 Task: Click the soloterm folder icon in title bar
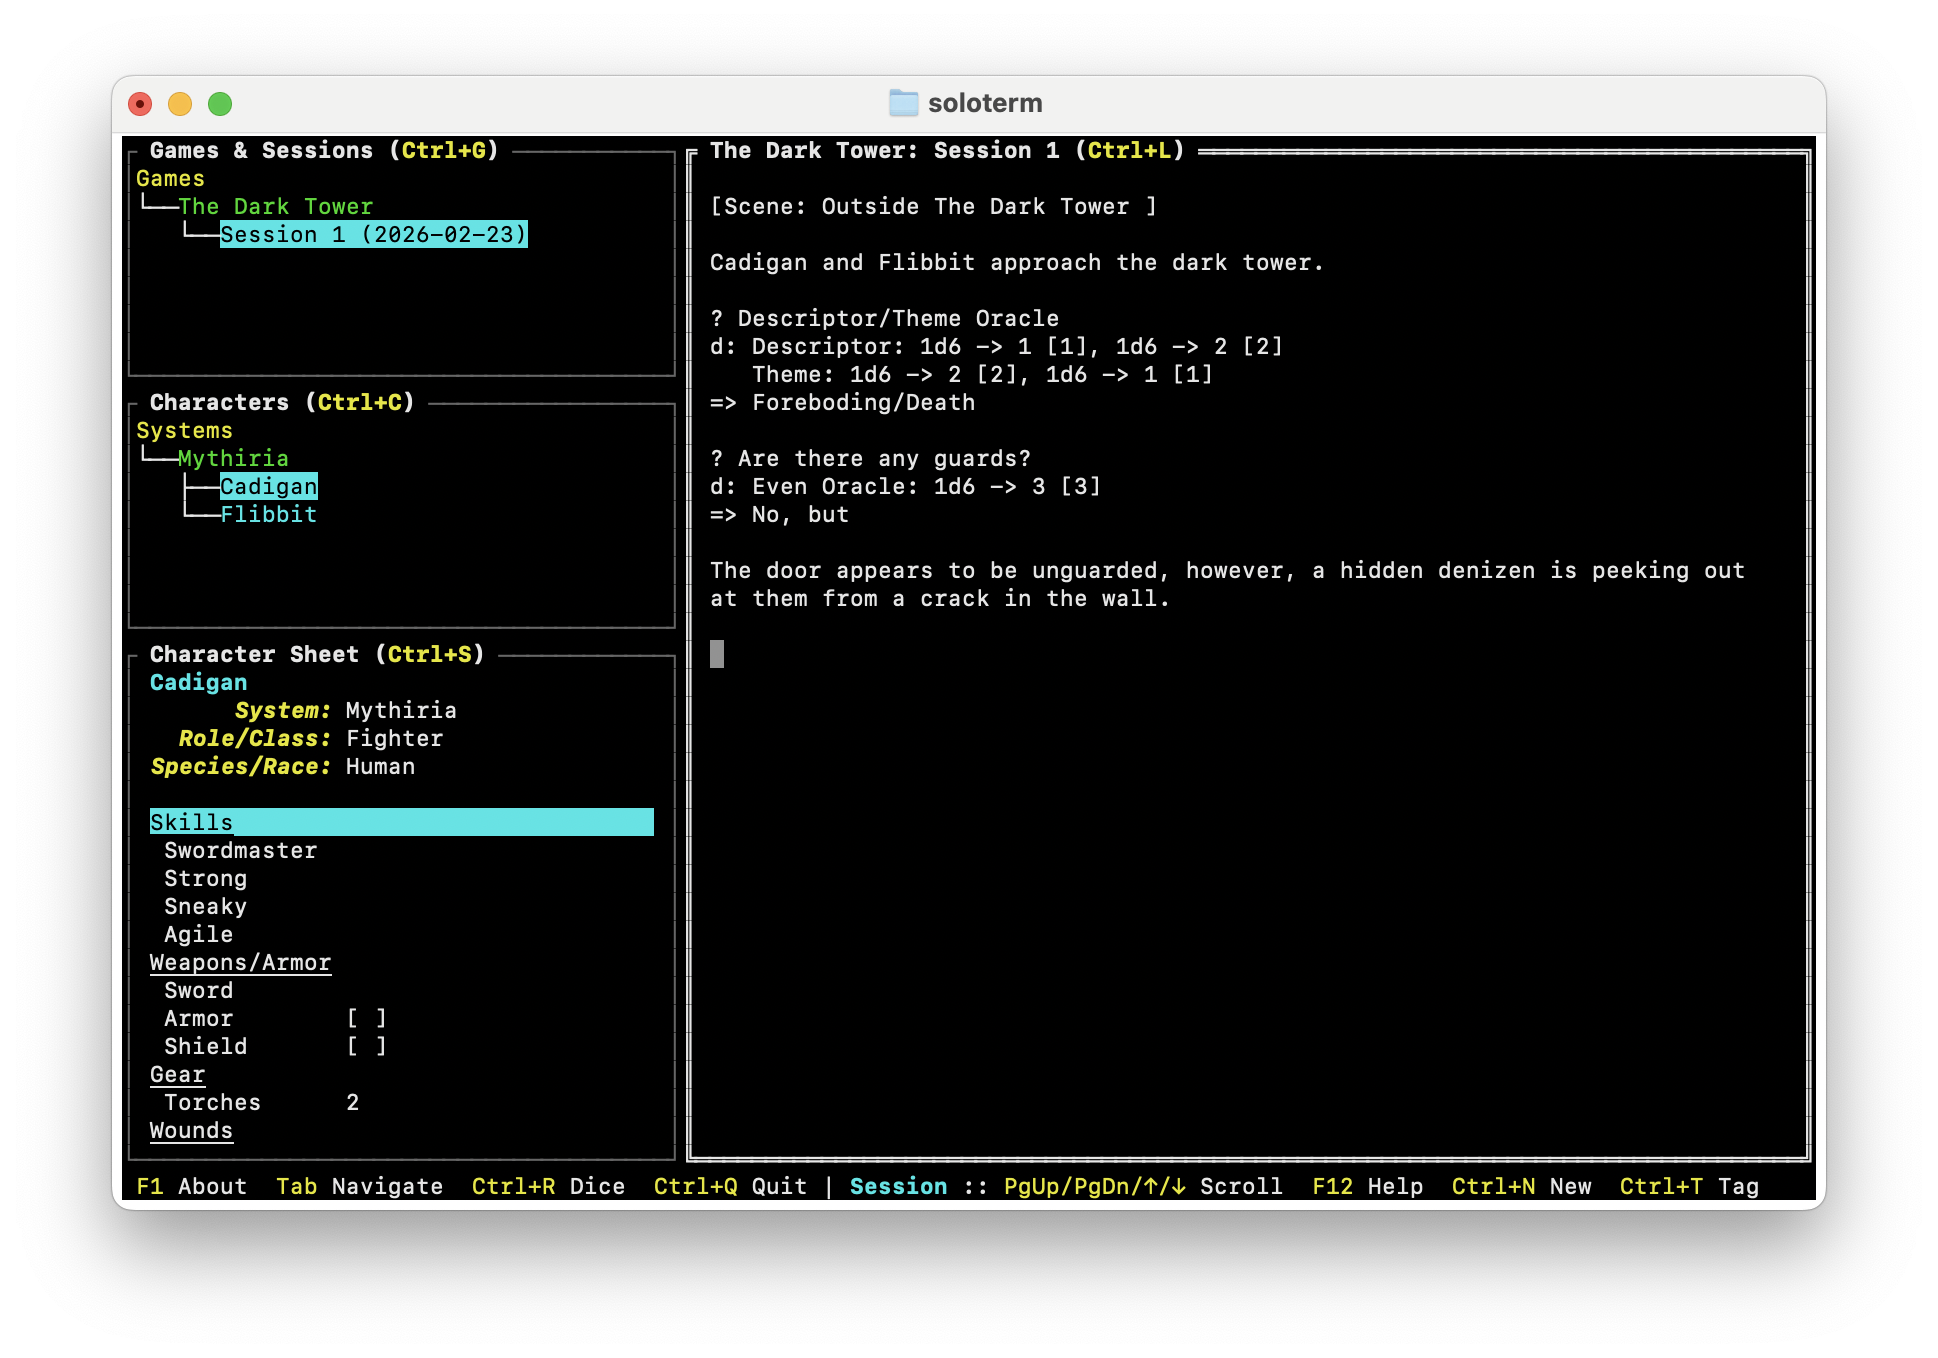(x=903, y=103)
